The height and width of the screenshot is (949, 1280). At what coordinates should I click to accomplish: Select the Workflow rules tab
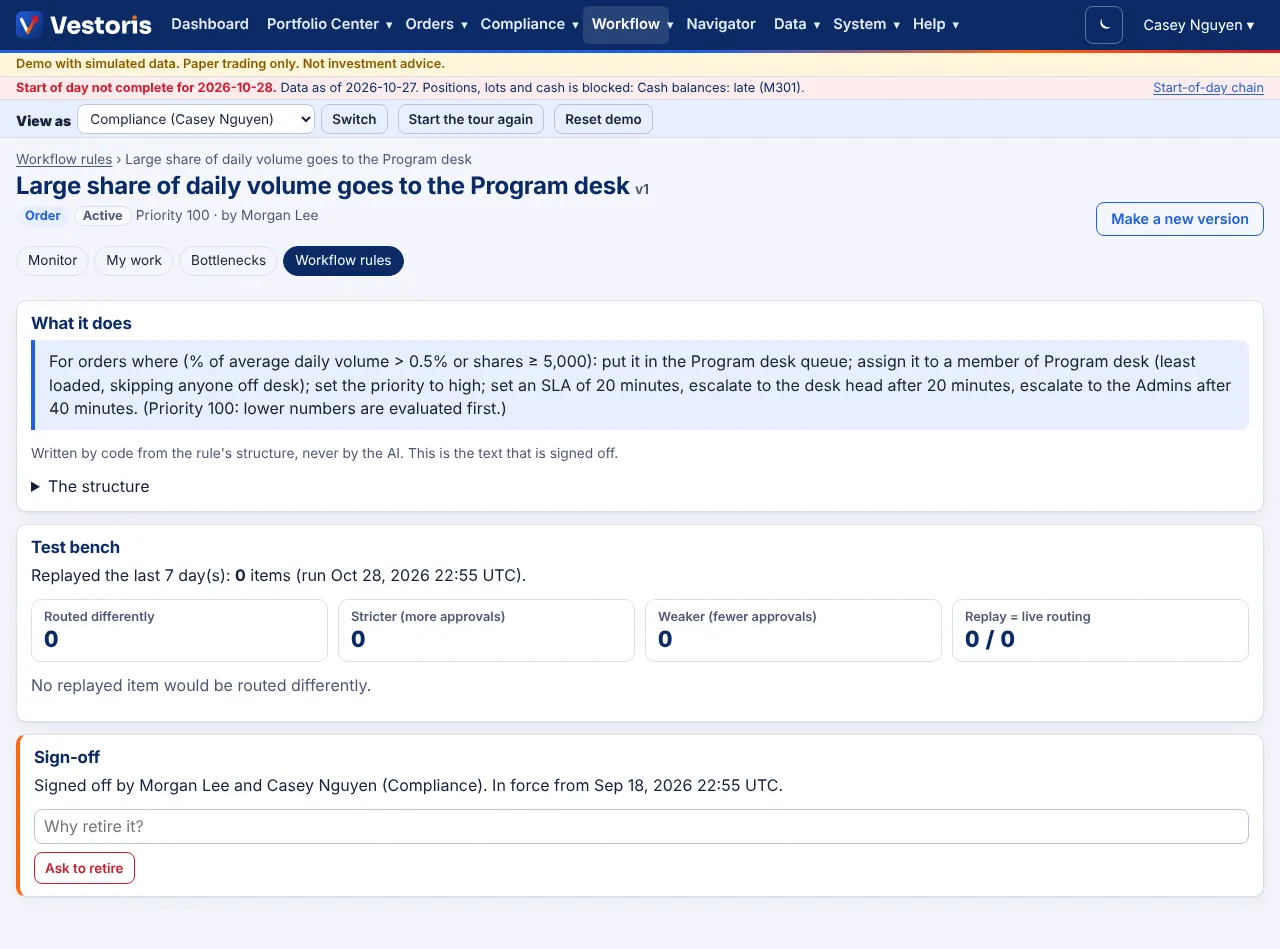click(343, 260)
